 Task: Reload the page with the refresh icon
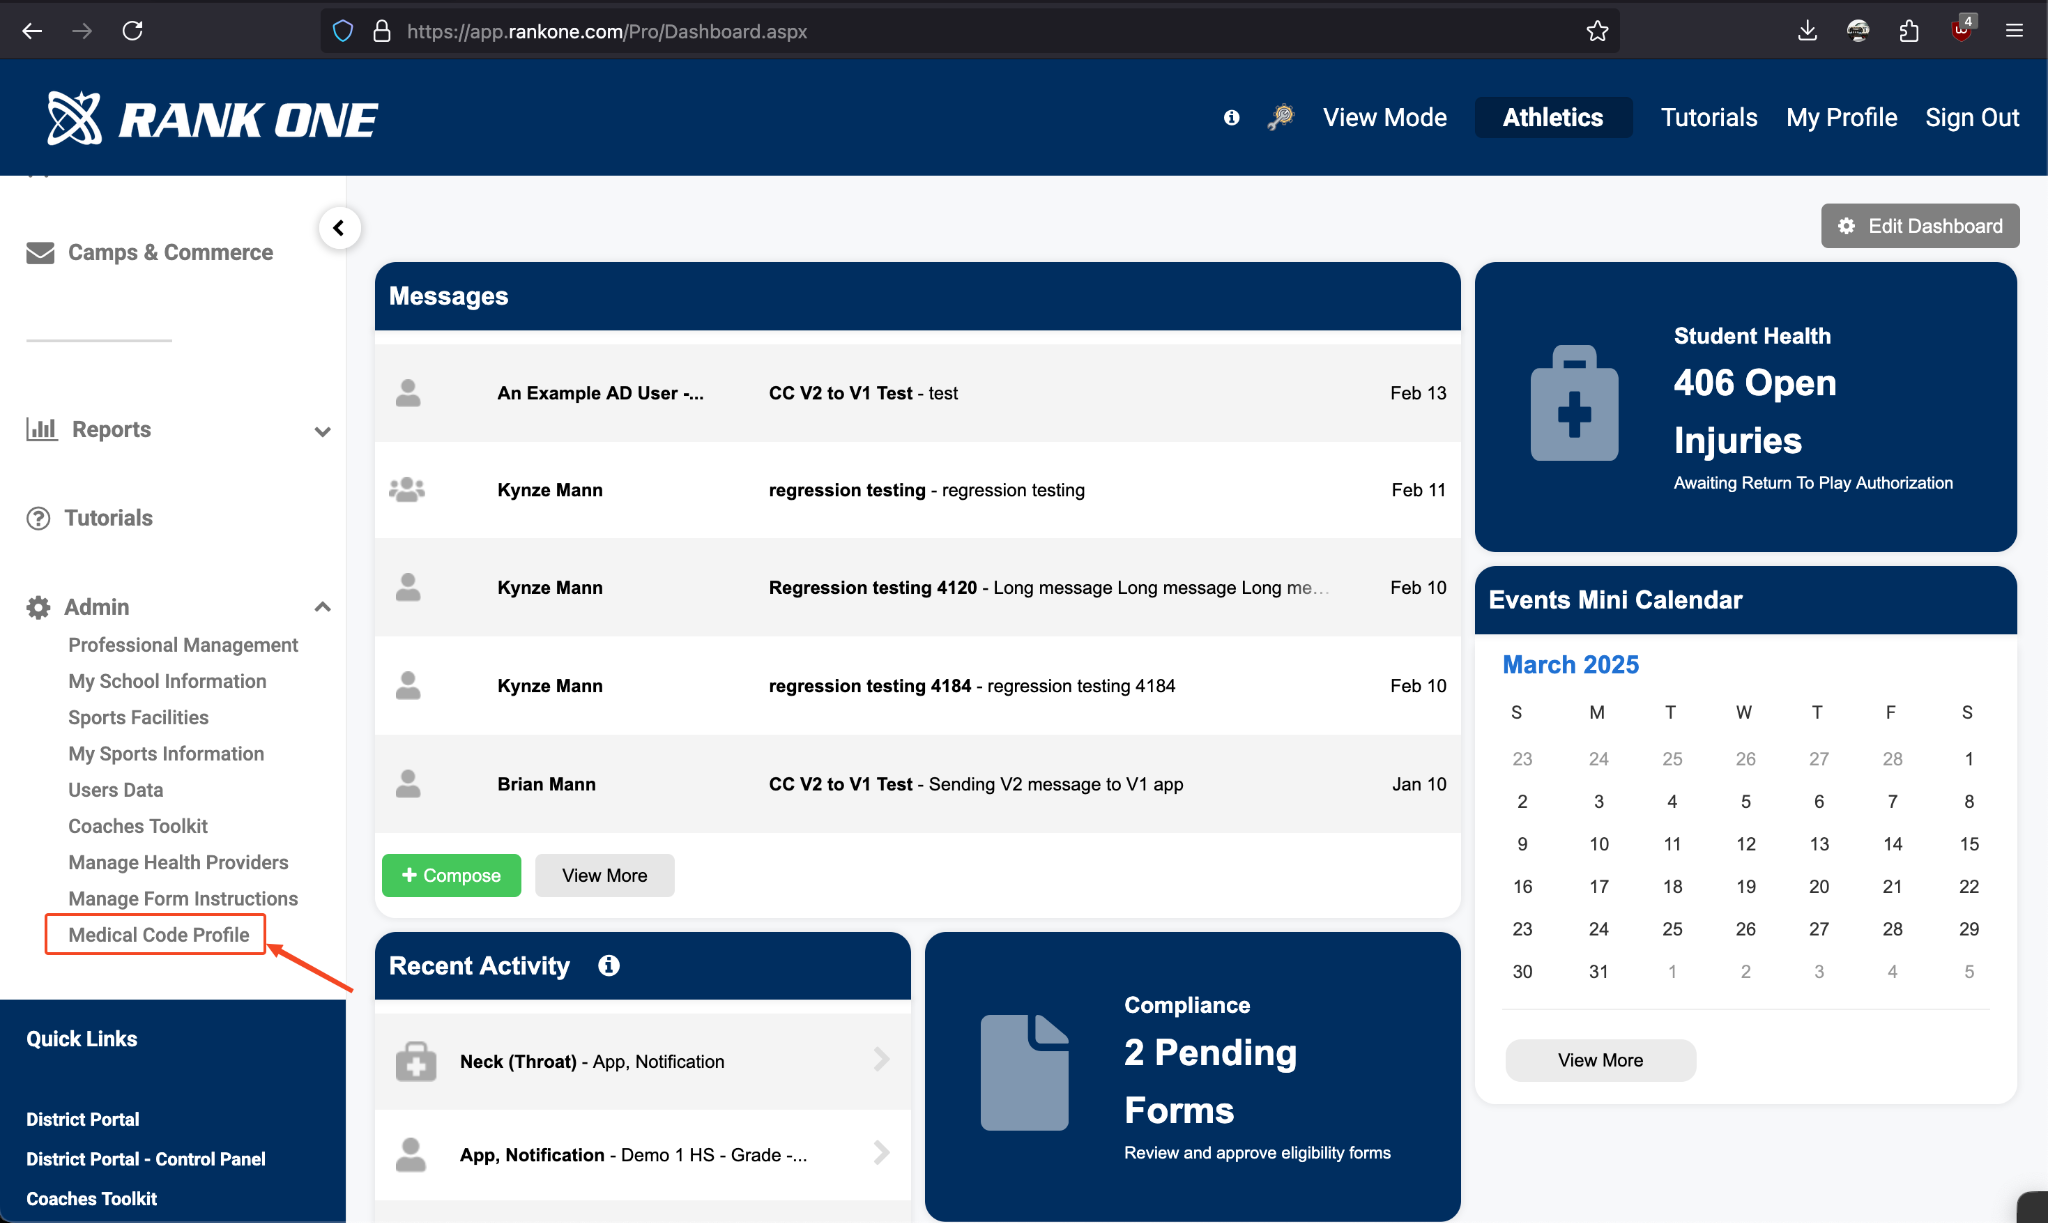point(132,31)
